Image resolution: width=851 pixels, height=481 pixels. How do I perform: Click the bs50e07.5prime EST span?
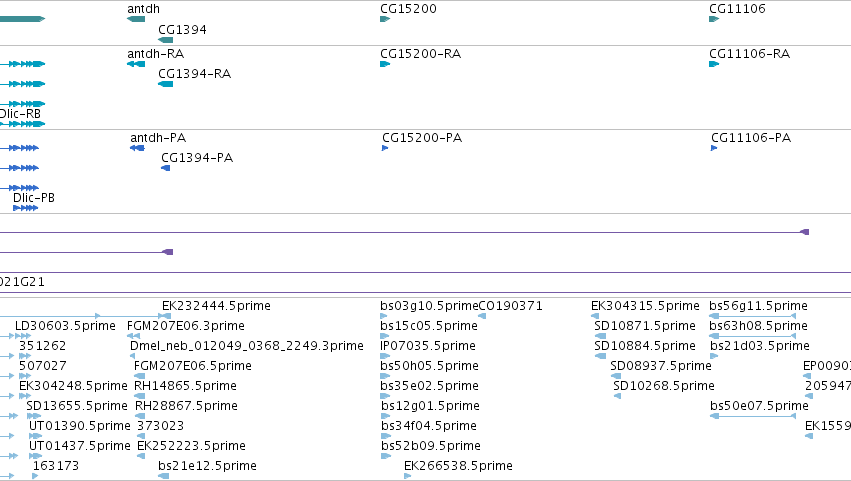(x=753, y=416)
